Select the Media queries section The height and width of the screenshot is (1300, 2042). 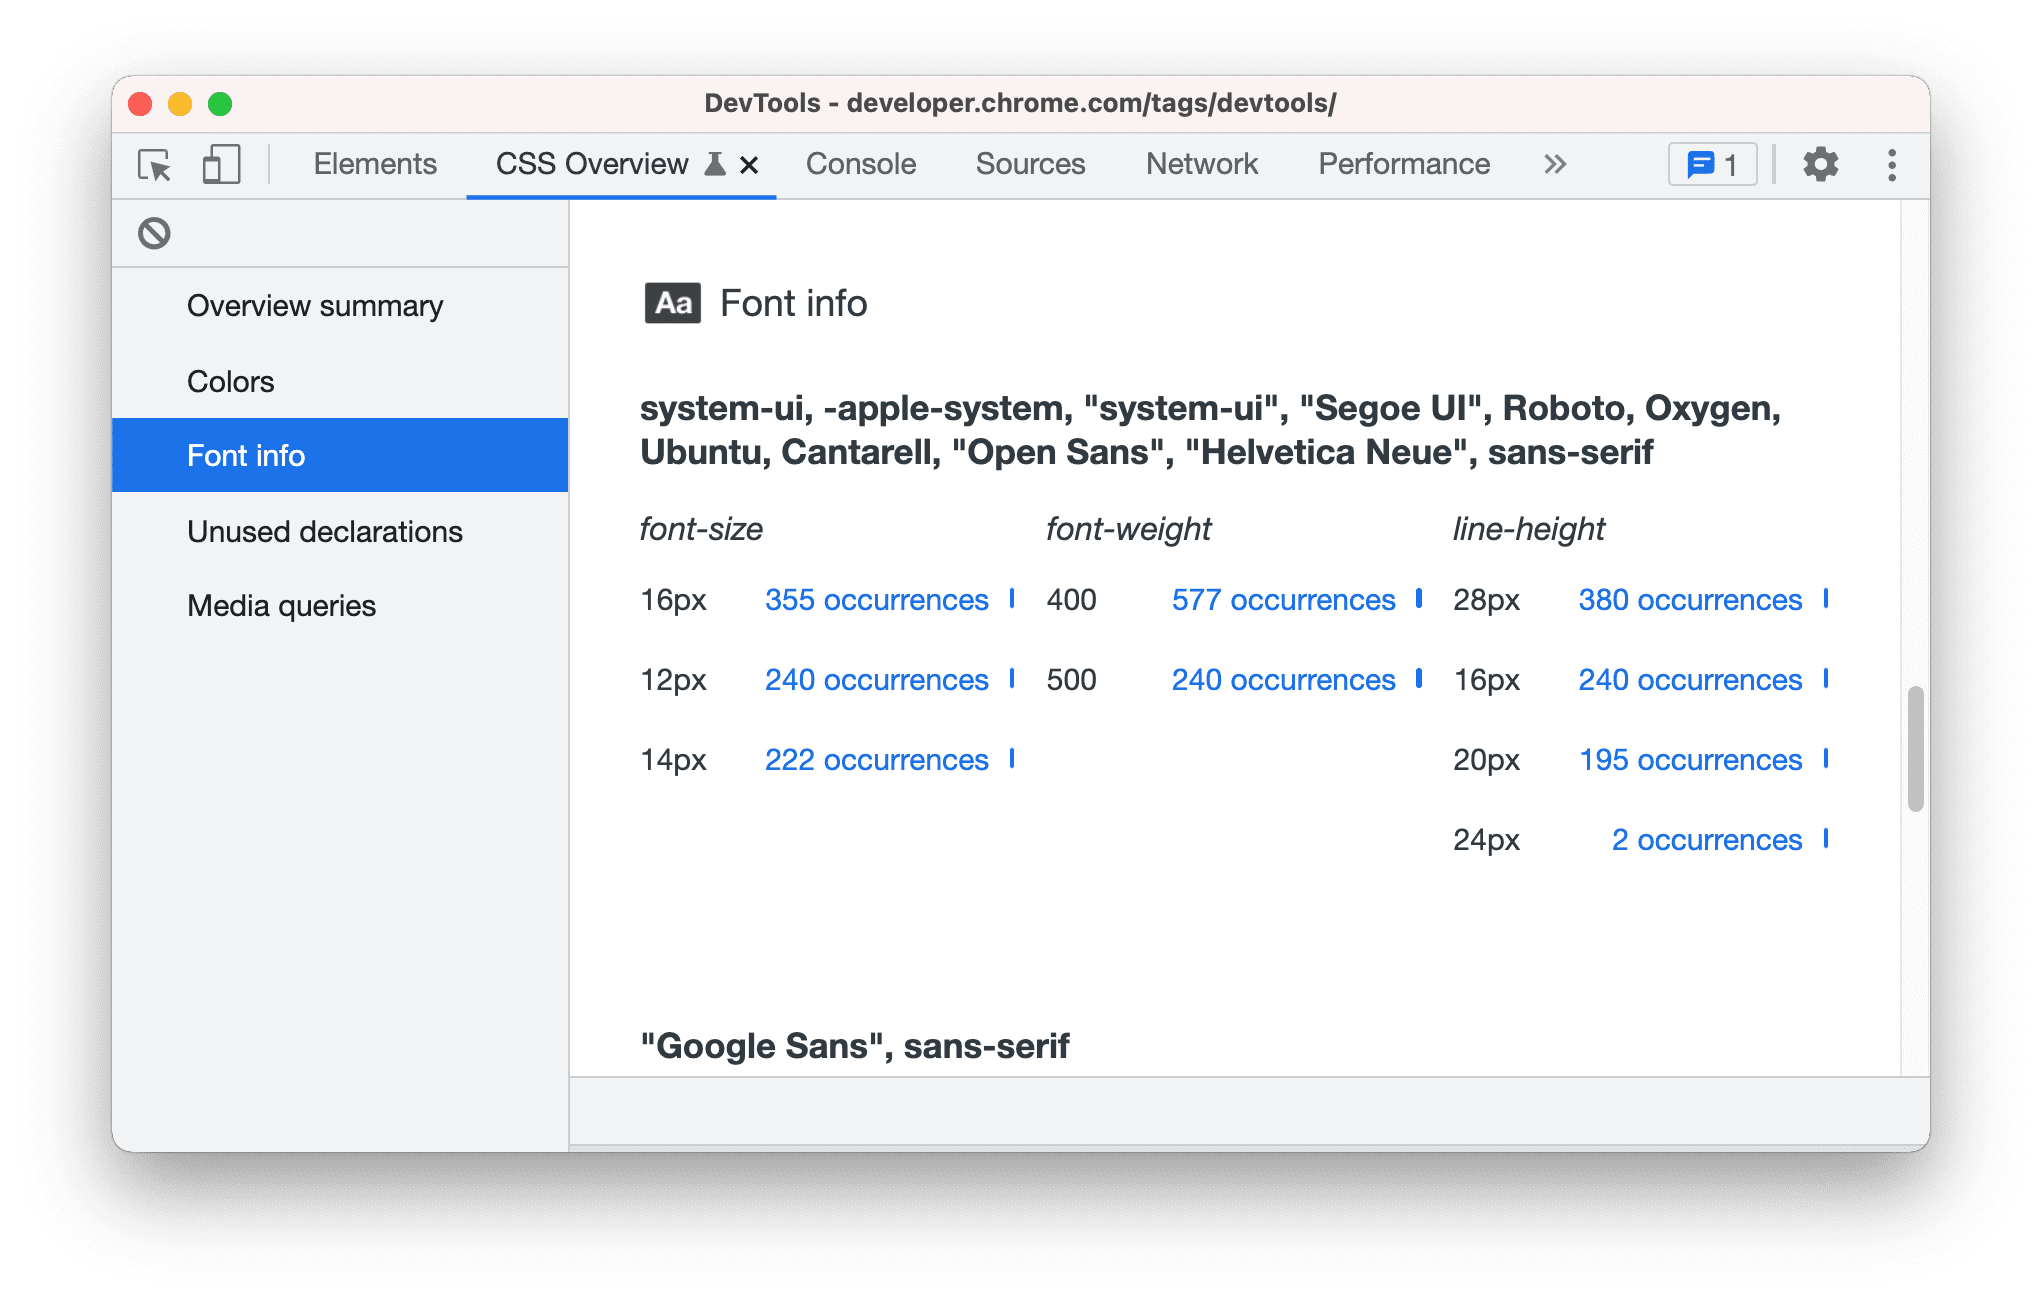(x=280, y=605)
